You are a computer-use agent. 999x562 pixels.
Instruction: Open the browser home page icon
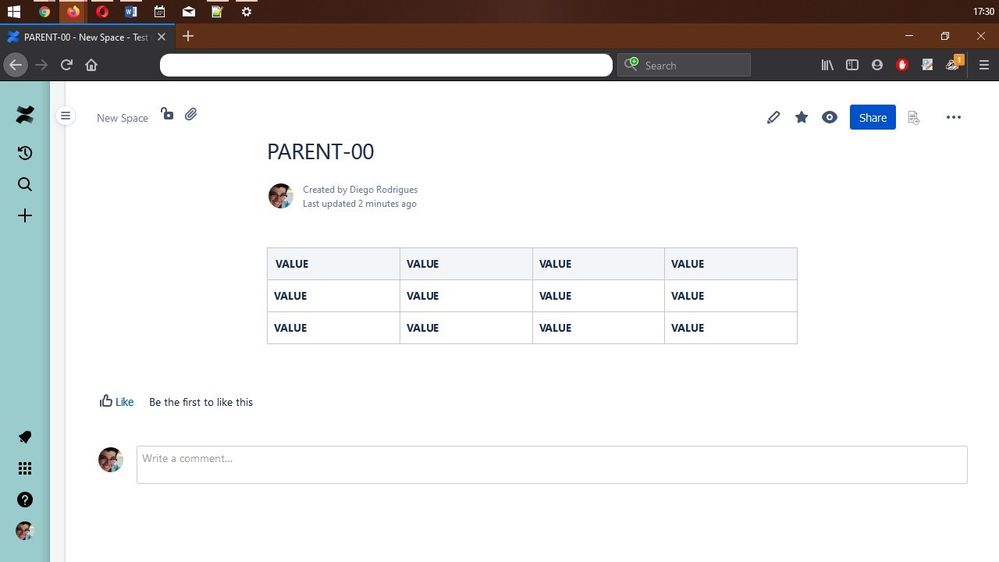[91, 65]
